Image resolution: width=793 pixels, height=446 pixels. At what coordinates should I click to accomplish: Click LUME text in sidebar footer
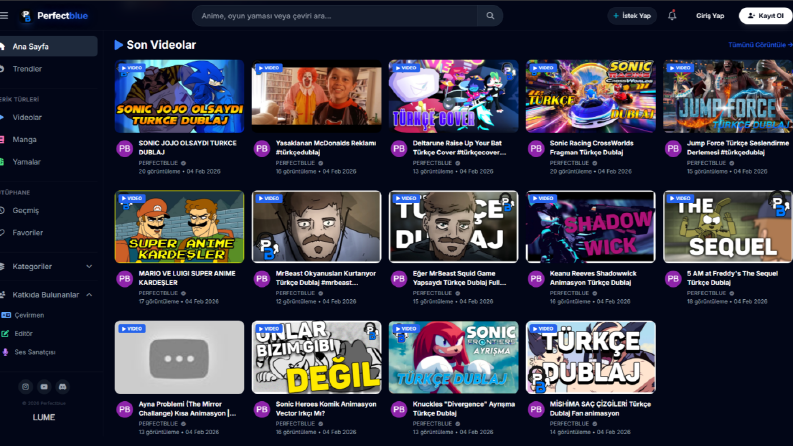pos(44,417)
